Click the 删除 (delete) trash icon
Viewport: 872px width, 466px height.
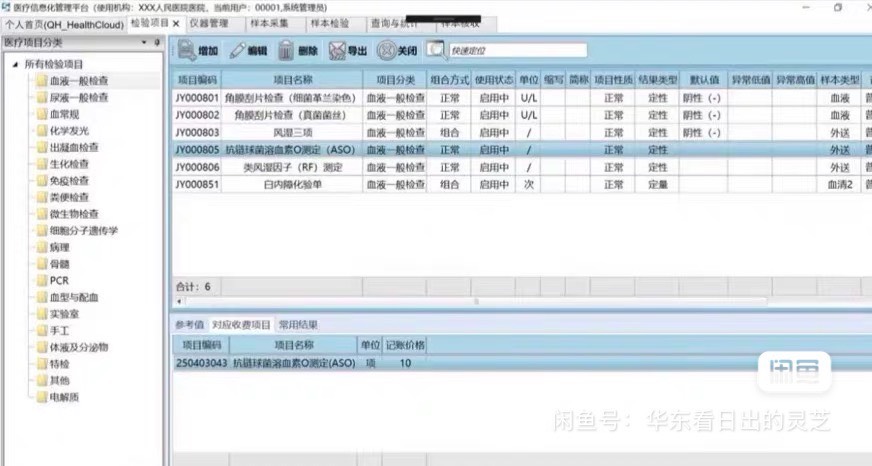coord(286,51)
